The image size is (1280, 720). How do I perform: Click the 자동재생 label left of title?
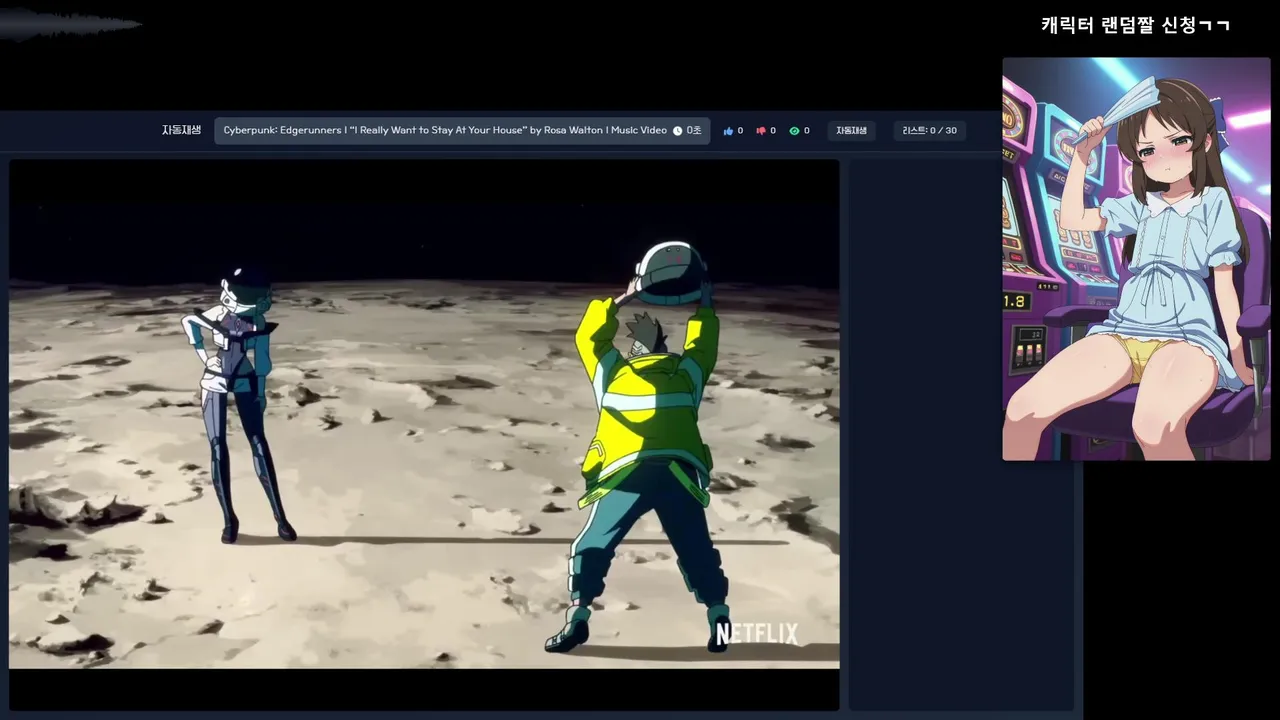(181, 130)
